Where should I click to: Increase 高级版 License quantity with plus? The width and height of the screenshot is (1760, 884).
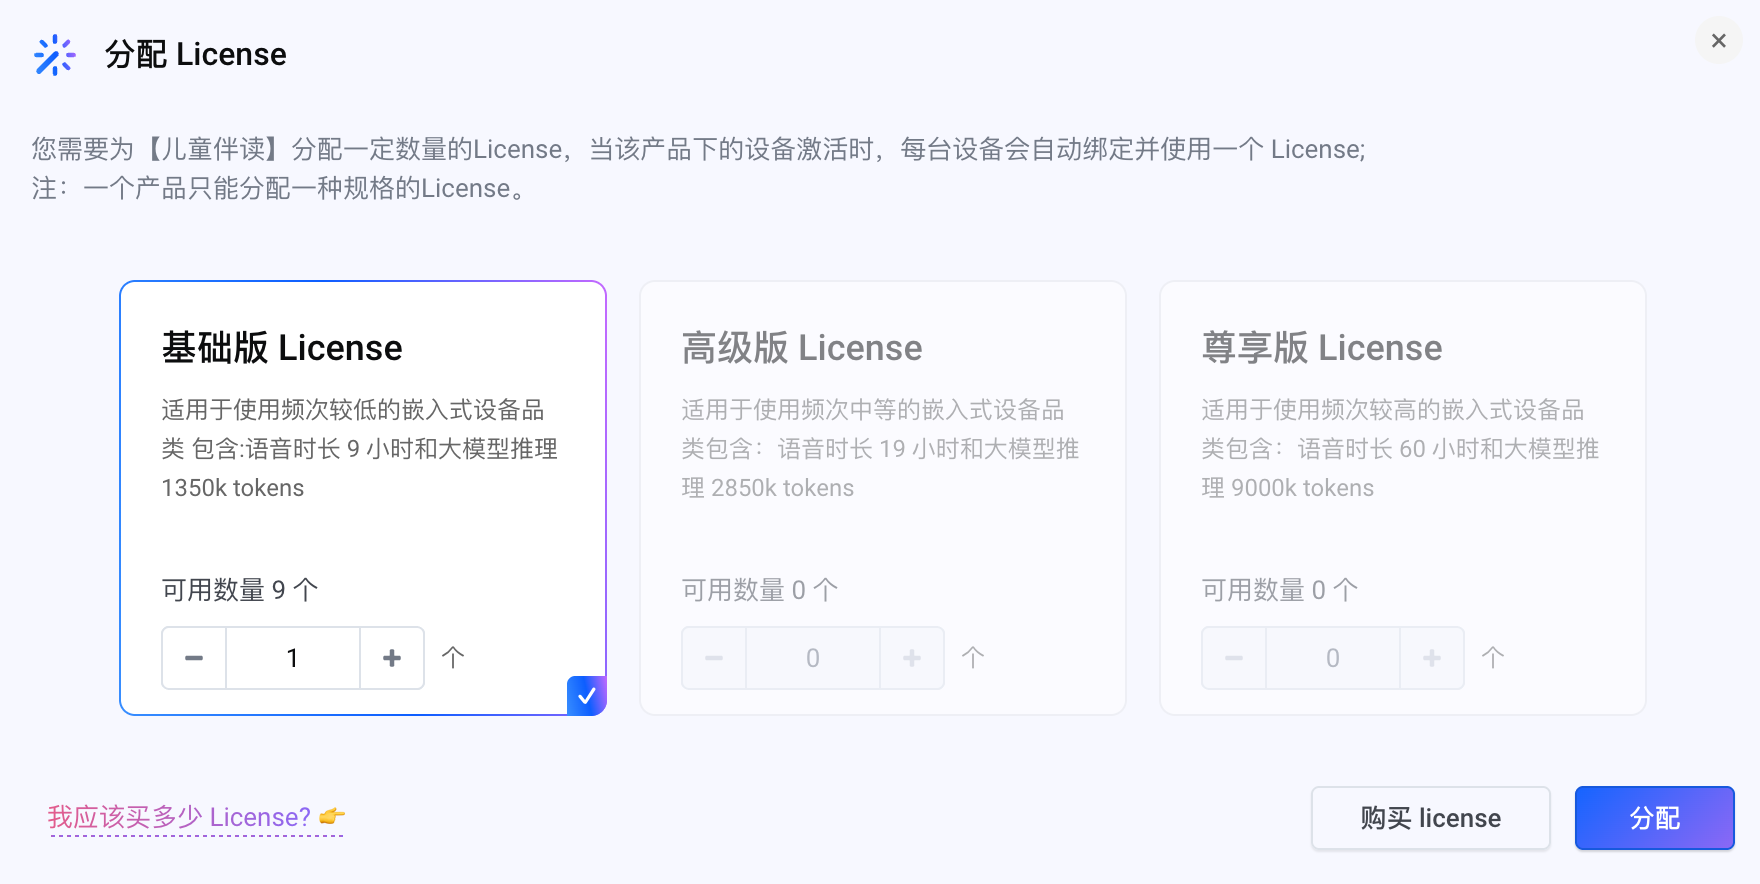(912, 658)
